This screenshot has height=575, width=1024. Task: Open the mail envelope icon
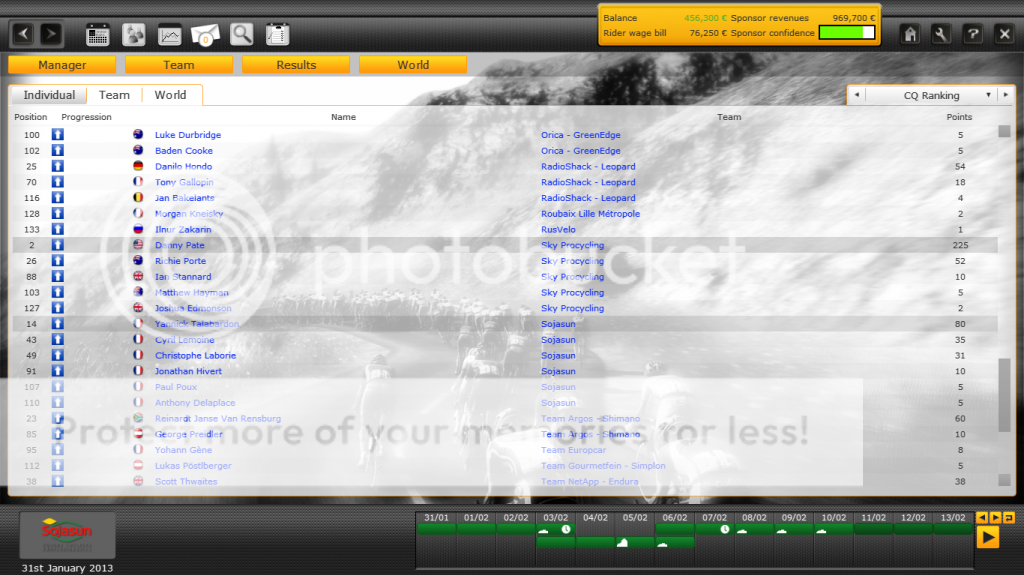click(205, 35)
